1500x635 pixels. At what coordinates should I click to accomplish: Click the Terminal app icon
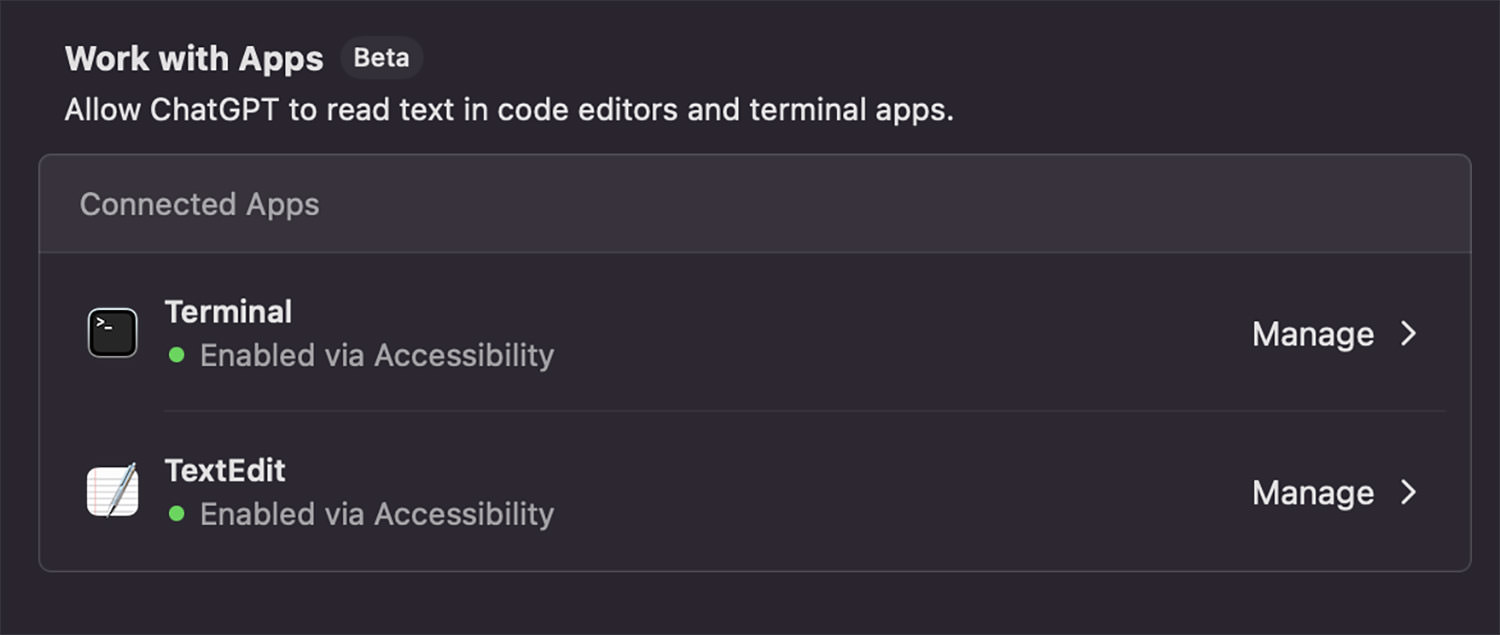tap(112, 333)
